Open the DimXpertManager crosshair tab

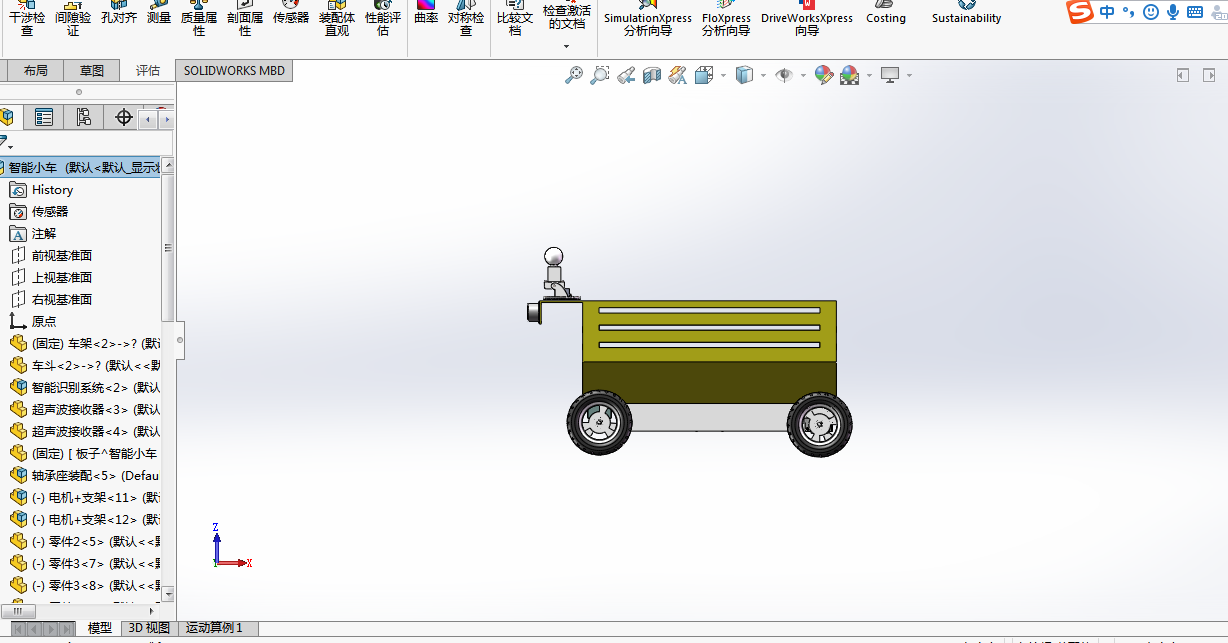pyautogui.click(x=124, y=118)
